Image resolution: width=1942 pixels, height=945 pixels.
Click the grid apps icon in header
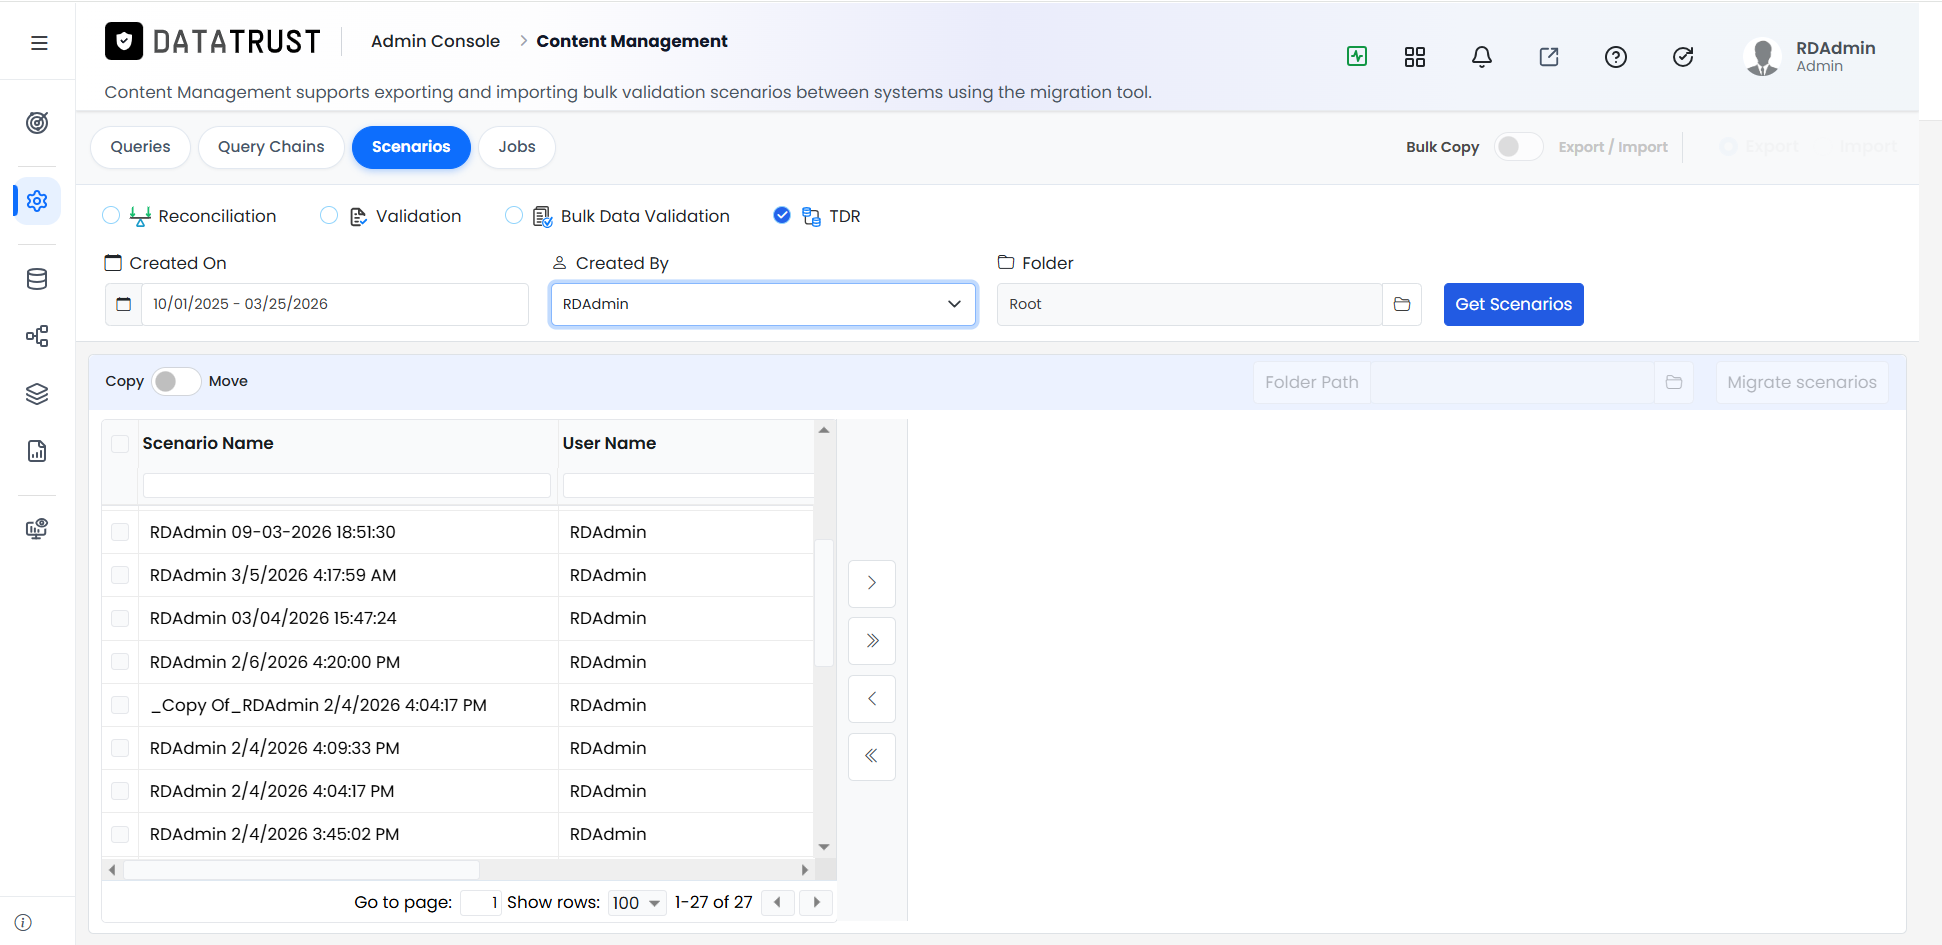pos(1415,57)
